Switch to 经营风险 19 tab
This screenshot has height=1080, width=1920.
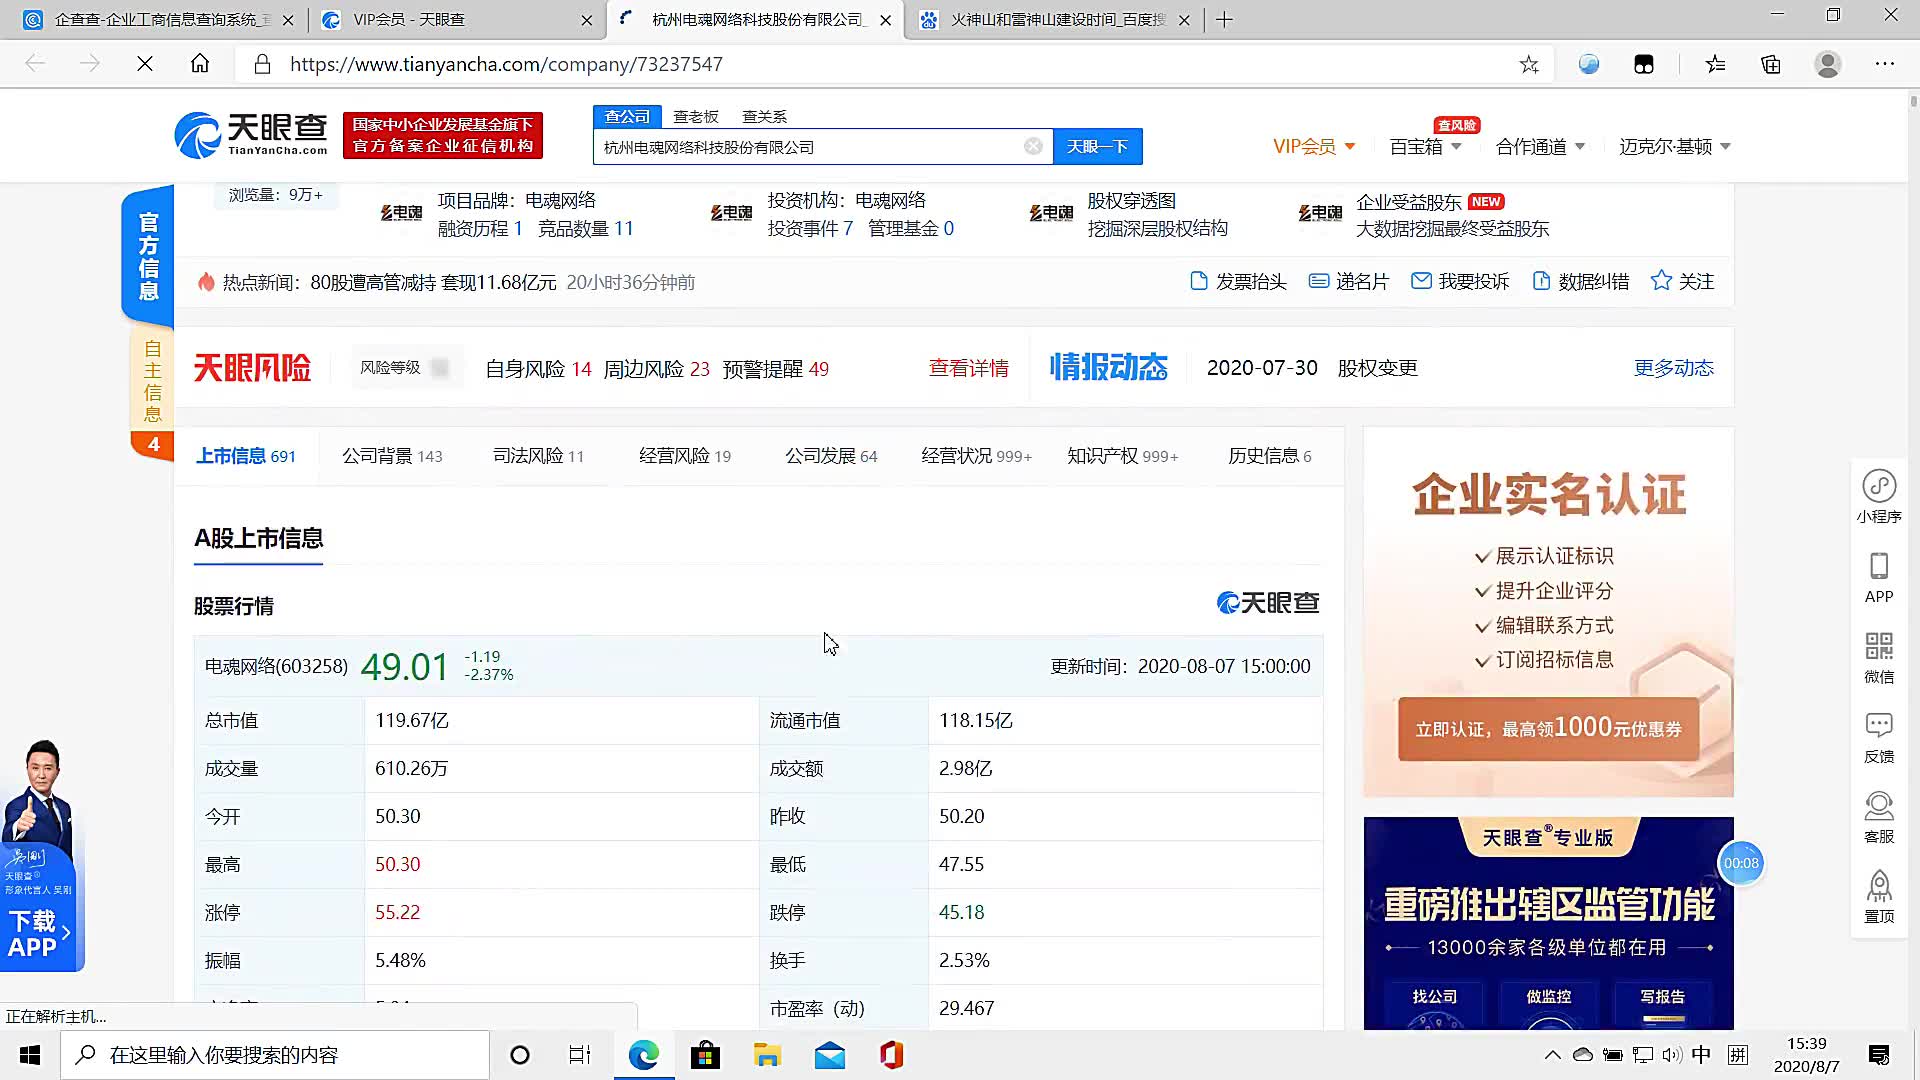685,456
